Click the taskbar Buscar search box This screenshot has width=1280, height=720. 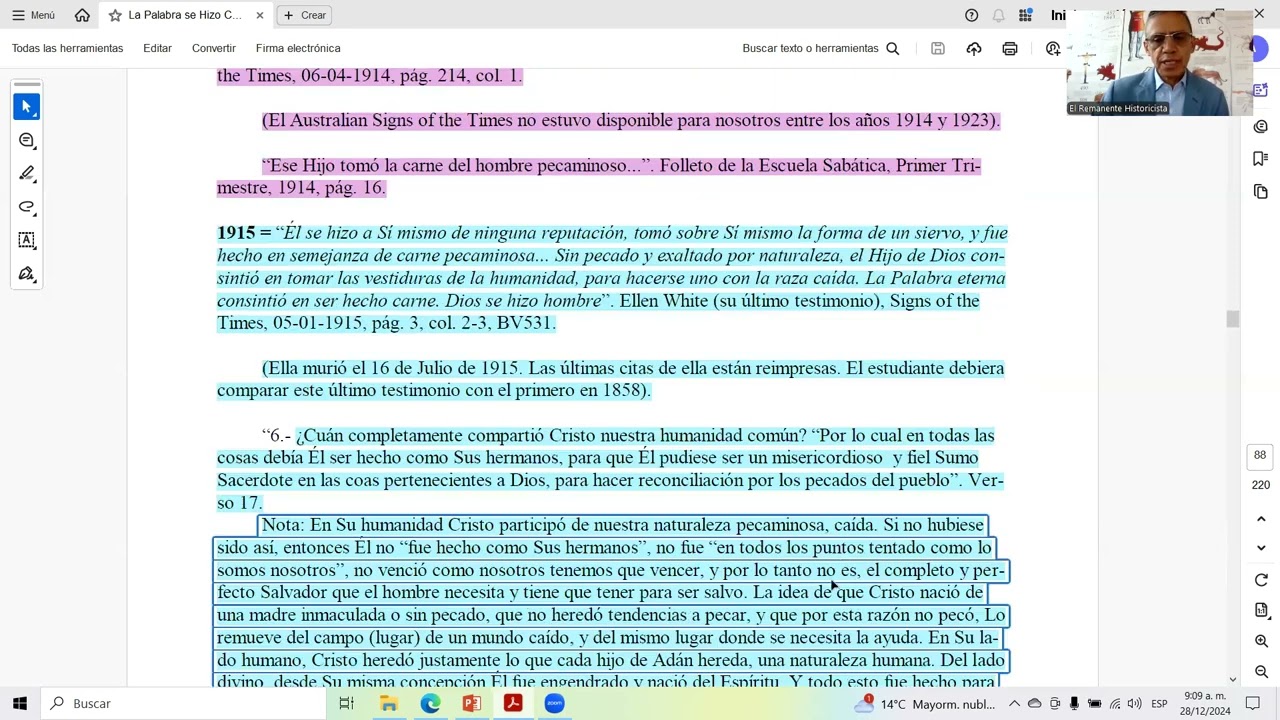[x=185, y=703]
